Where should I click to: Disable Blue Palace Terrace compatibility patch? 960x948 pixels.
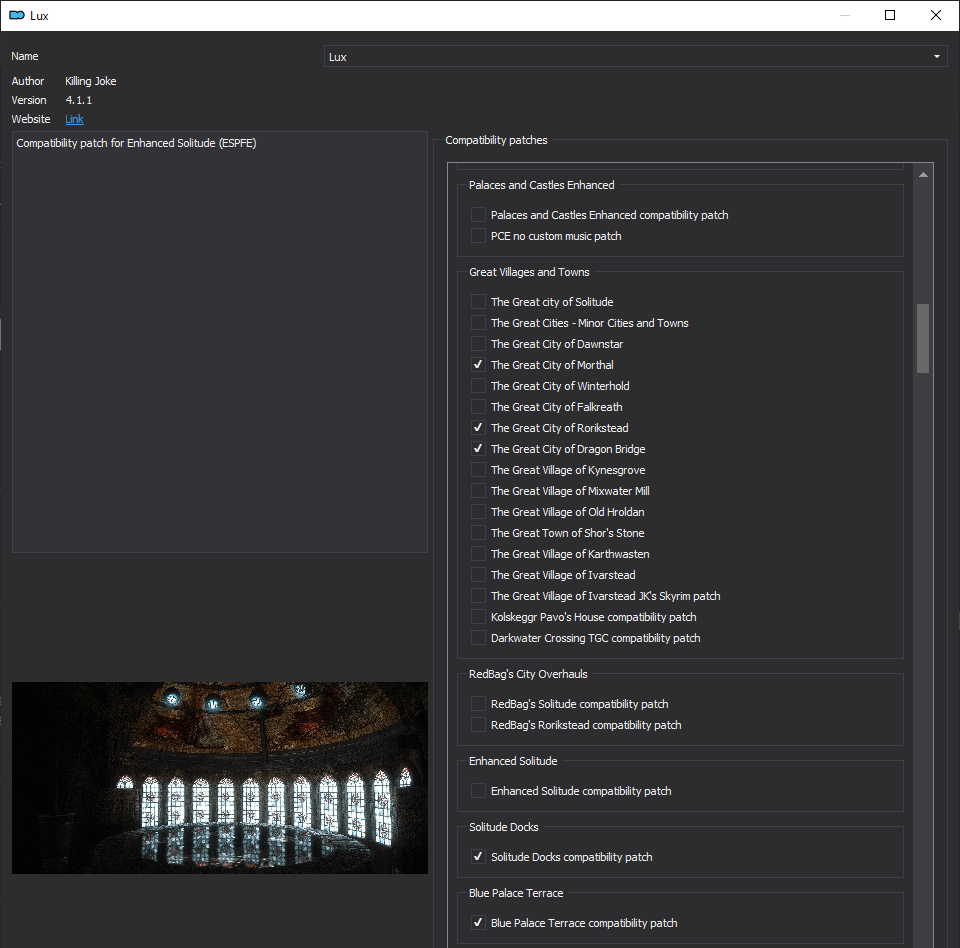[478, 922]
